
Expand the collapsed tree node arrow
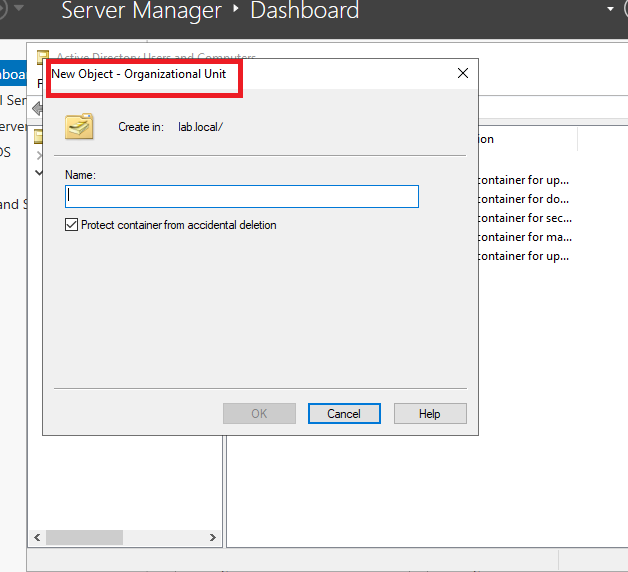(x=39, y=155)
